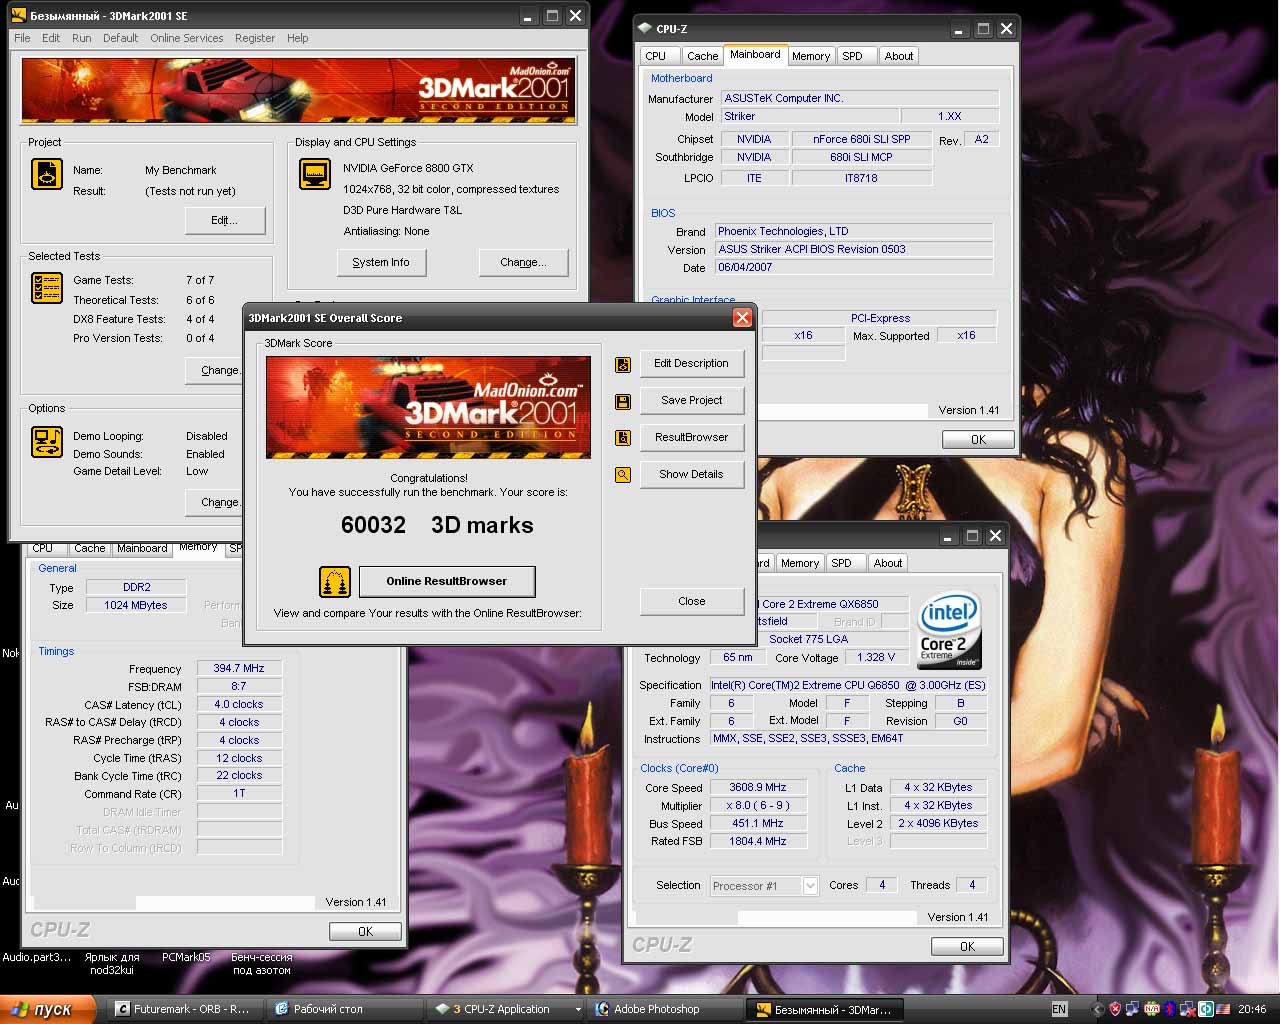Click the Options section icon in 3DMark2001
Viewport: 1280px width, 1024px height.
tap(47, 442)
